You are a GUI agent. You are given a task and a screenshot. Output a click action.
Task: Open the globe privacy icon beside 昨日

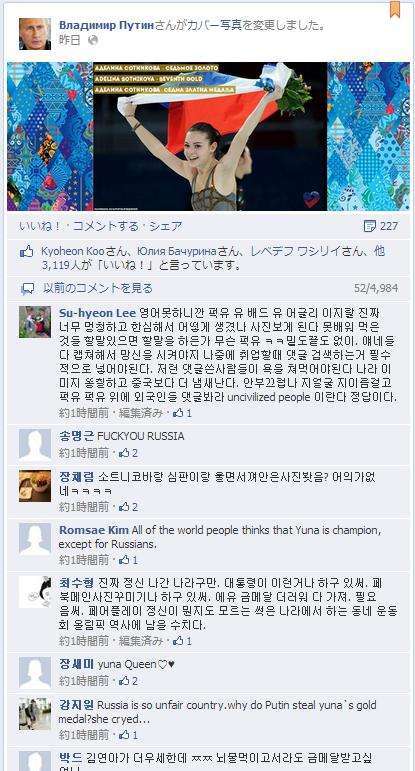93,41
